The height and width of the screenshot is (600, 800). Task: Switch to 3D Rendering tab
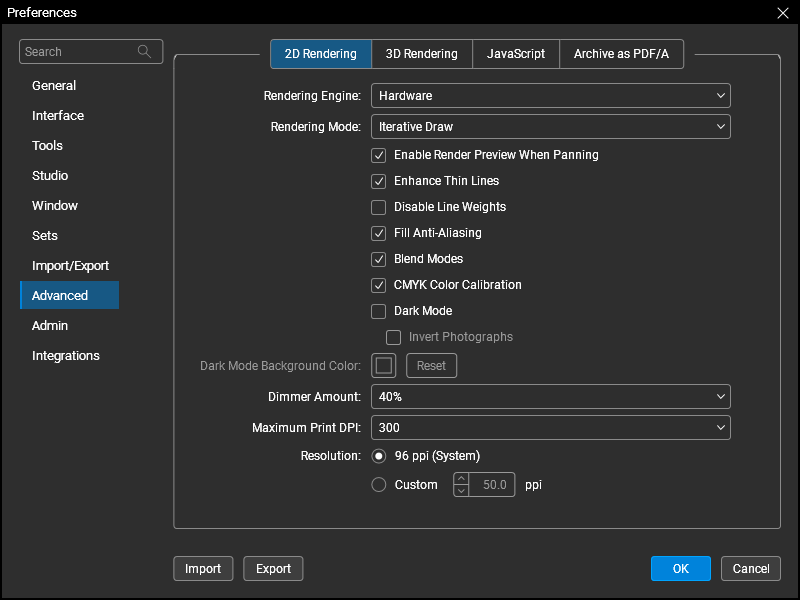pos(421,54)
